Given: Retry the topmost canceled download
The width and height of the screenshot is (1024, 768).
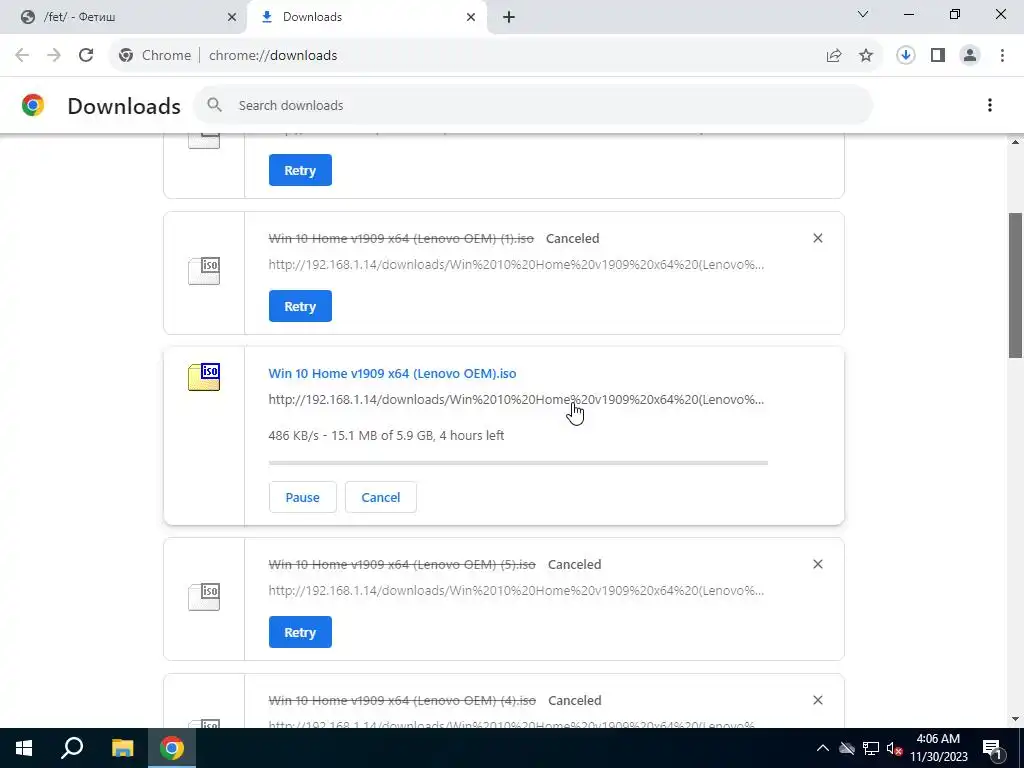Looking at the screenshot, I should click(x=300, y=170).
